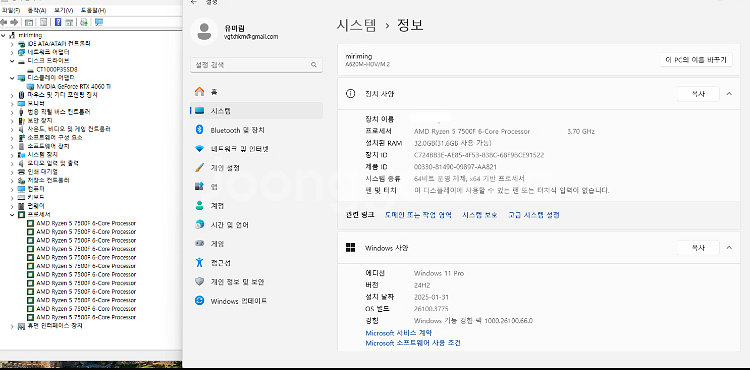
Task: Select 보안 장치 category in Device Manager
Action: coord(40,120)
